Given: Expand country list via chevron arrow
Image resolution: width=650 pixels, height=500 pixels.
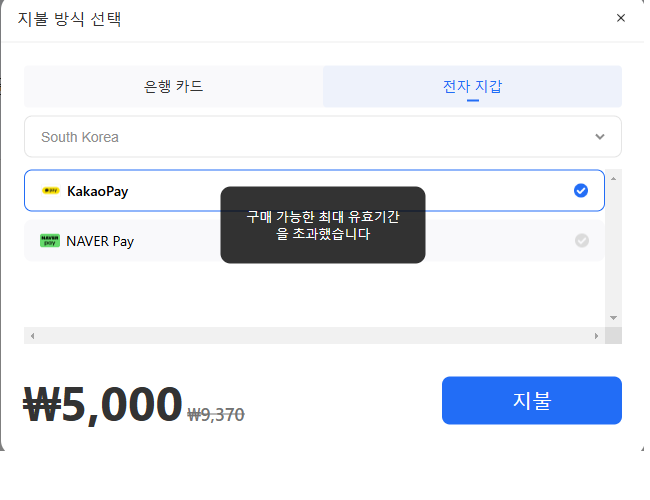Looking at the screenshot, I should tap(600, 137).
